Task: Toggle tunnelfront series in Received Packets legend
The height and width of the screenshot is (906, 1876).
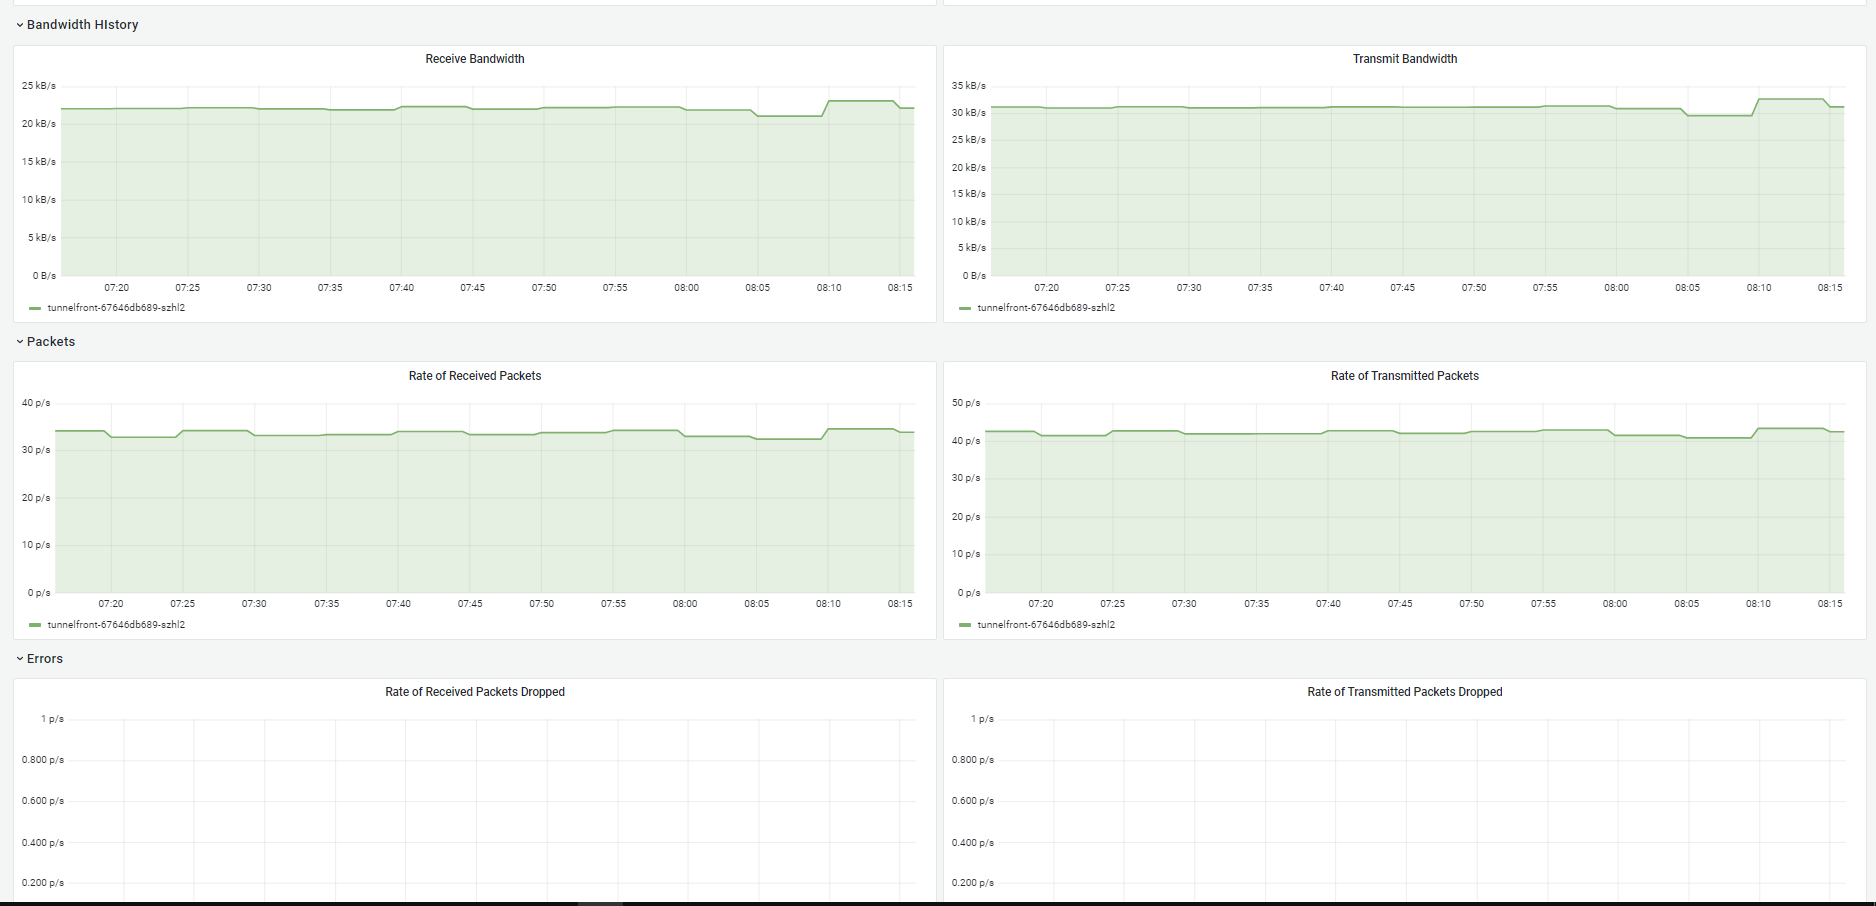Action: point(116,625)
